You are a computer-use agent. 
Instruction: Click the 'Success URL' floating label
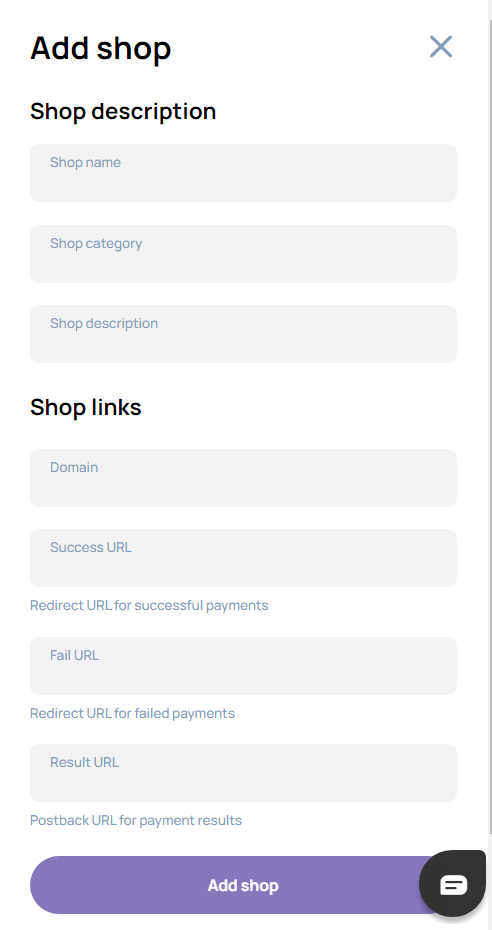pyautogui.click(x=91, y=547)
